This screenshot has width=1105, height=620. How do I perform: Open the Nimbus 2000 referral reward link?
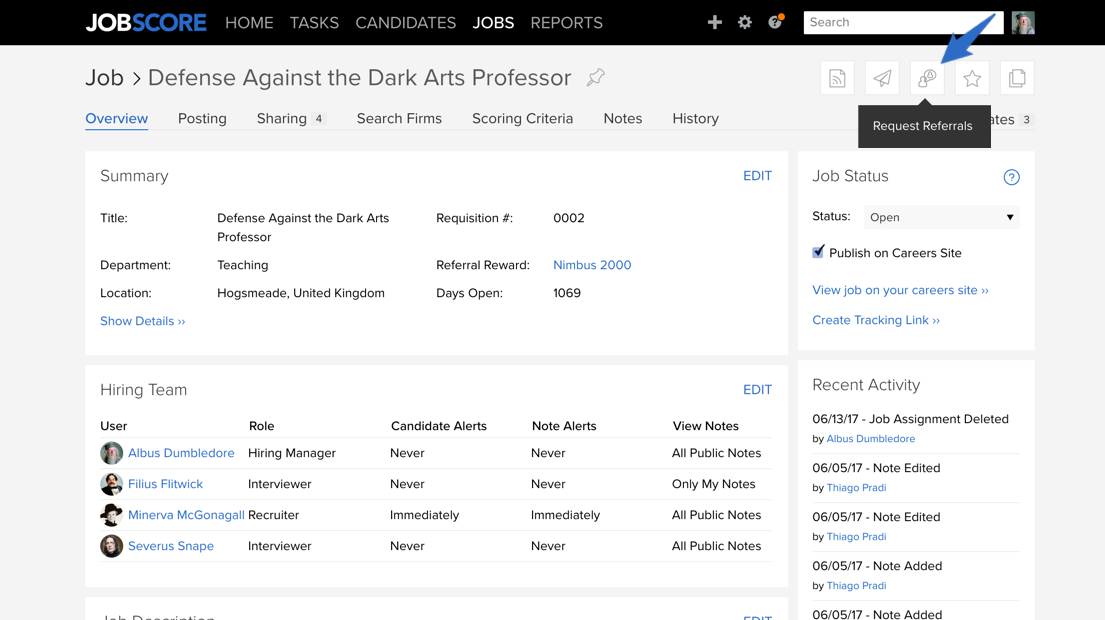592,265
